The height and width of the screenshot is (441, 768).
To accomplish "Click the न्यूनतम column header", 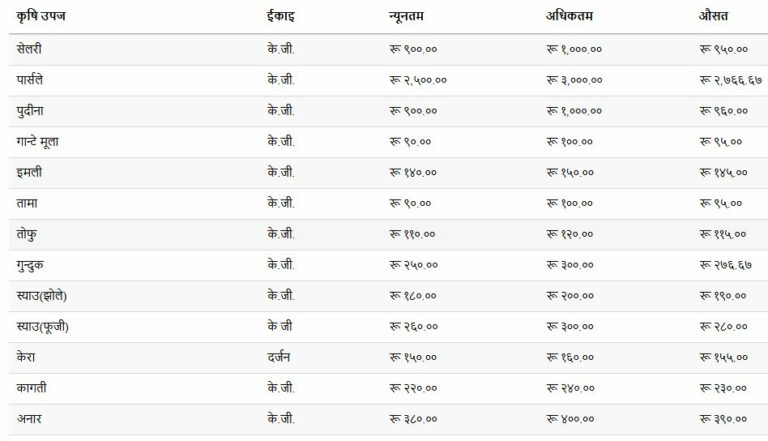I will 406,16.
